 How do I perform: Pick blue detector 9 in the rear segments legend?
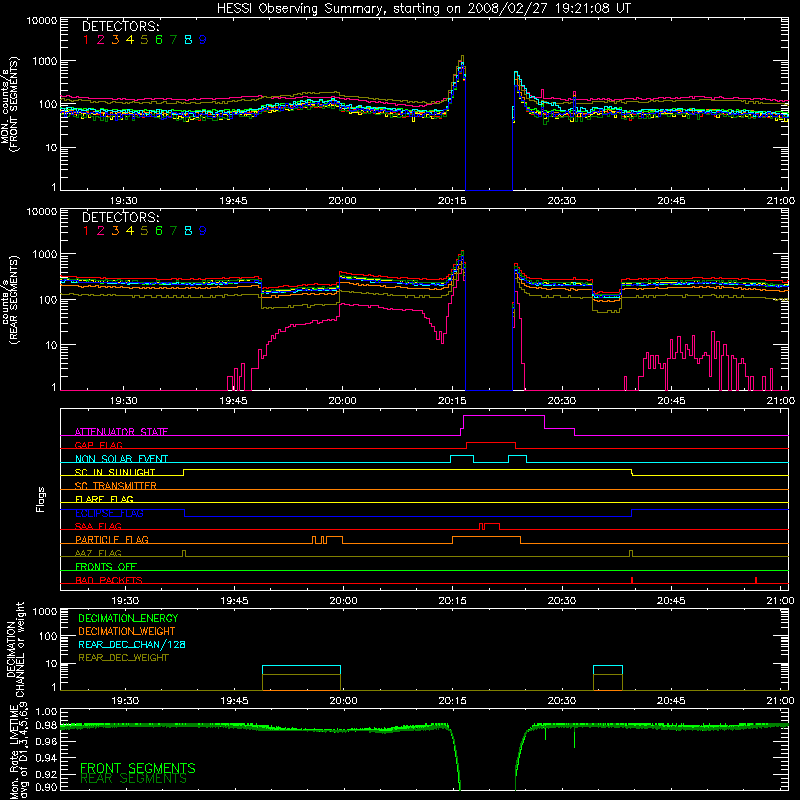(x=203, y=231)
